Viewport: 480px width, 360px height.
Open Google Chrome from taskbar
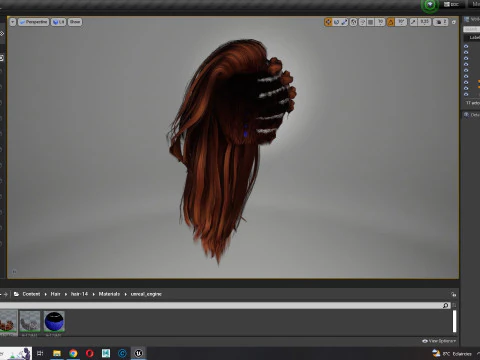point(73,353)
